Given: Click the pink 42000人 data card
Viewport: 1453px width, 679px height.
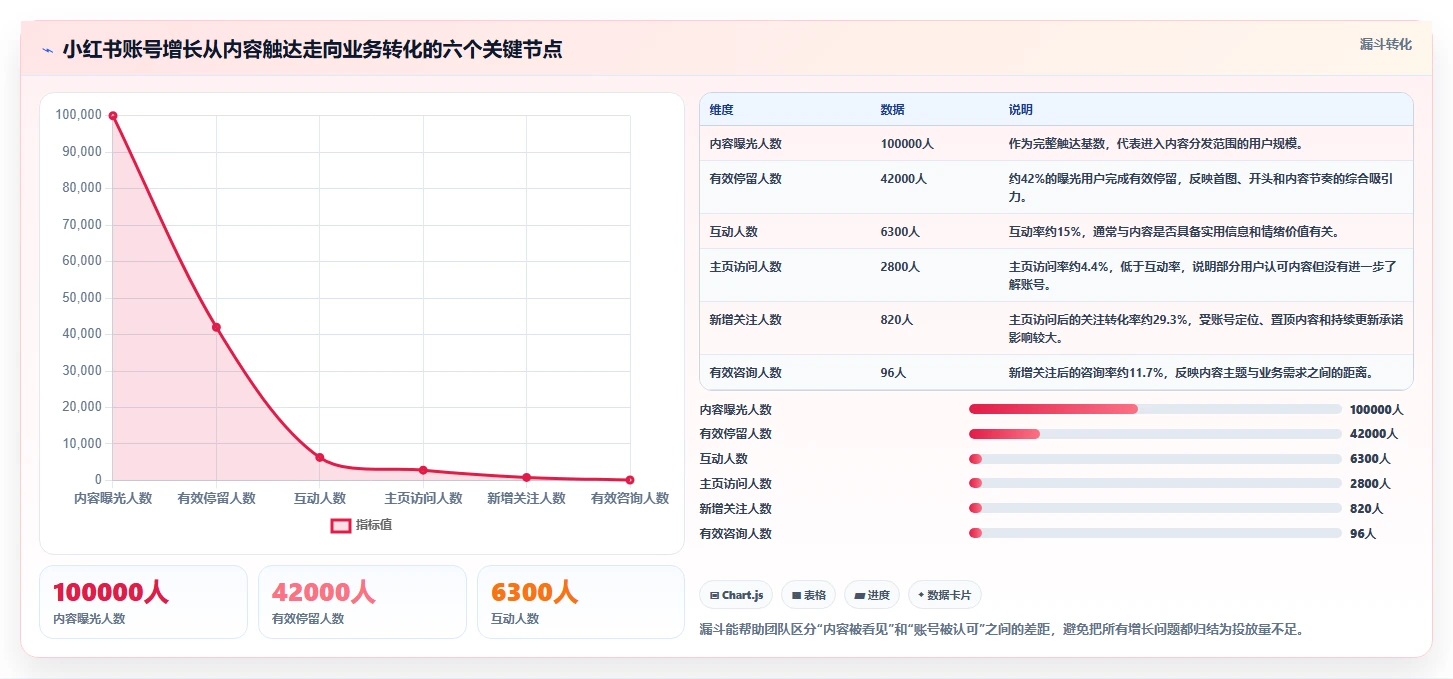Looking at the screenshot, I should (362, 602).
